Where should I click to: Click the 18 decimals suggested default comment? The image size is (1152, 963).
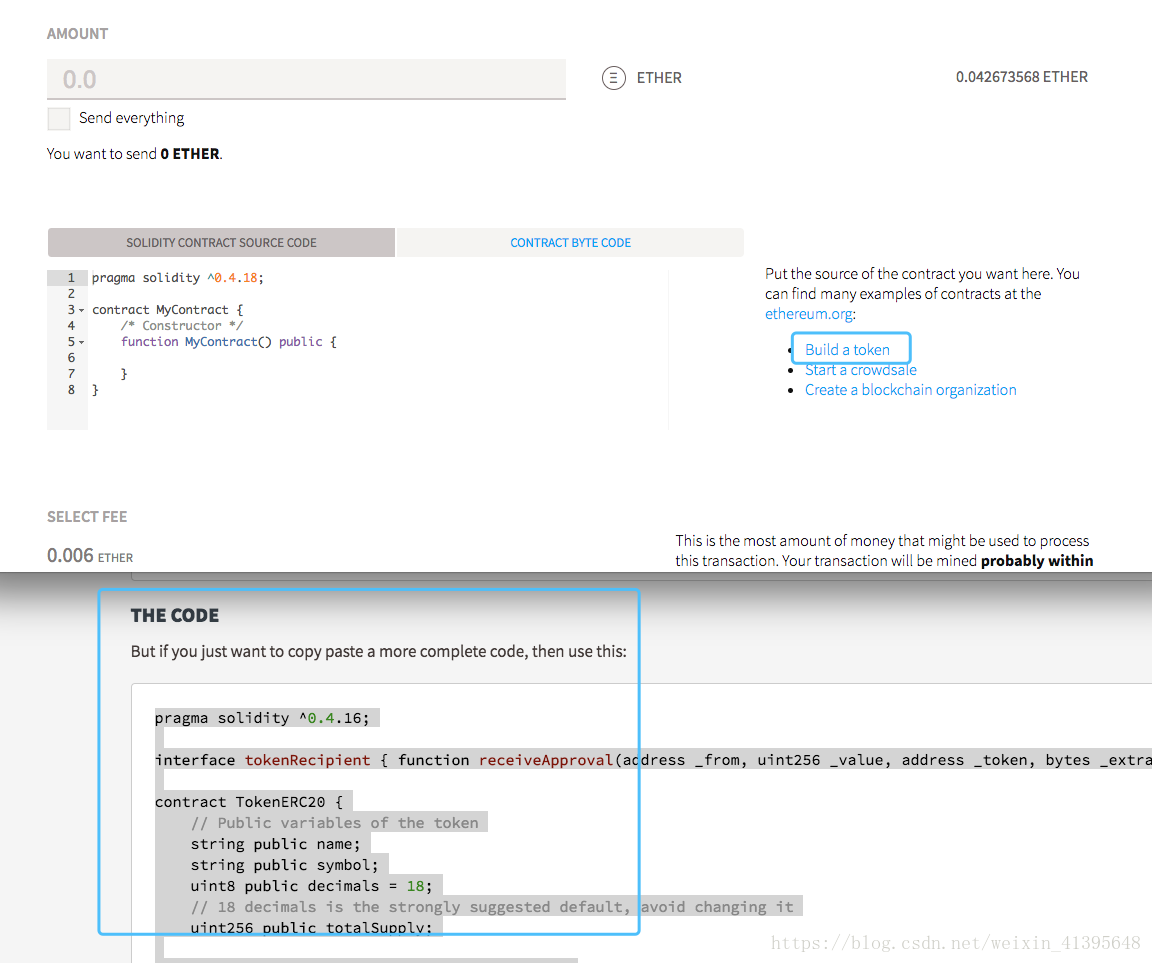[x=492, y=907]
